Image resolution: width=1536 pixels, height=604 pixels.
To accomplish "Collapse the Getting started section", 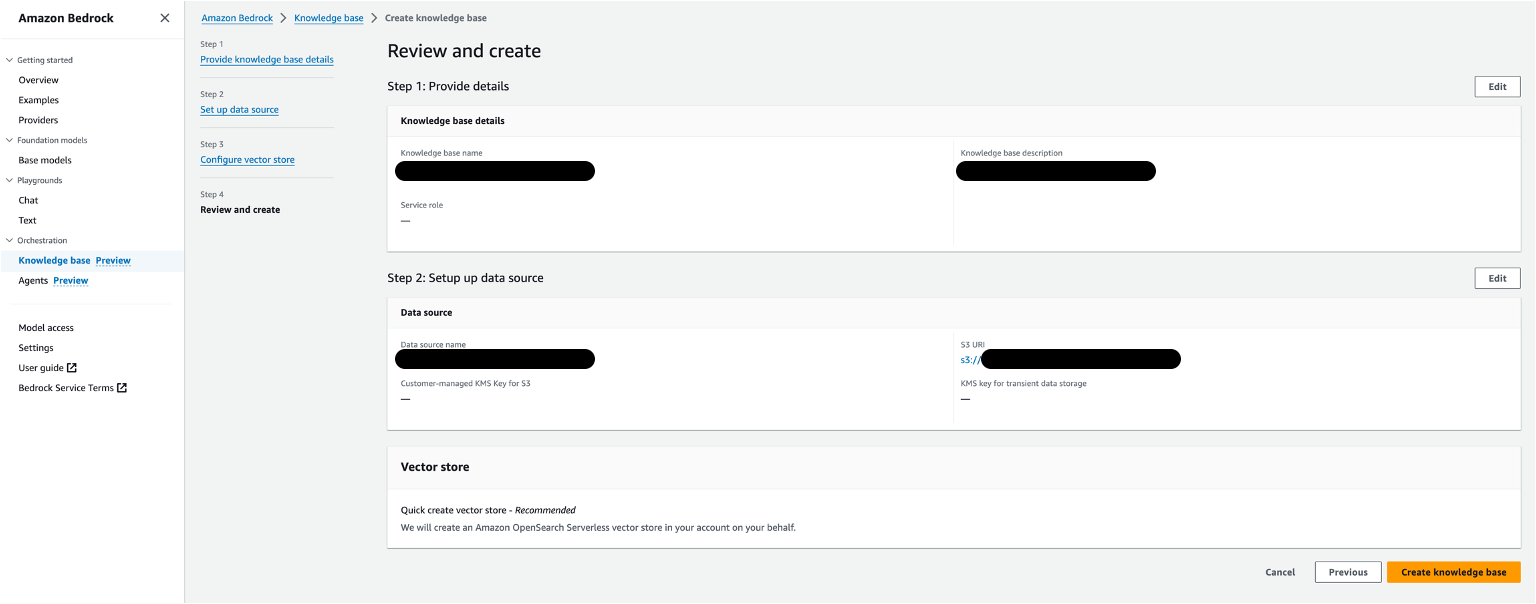I will (10, 60).
